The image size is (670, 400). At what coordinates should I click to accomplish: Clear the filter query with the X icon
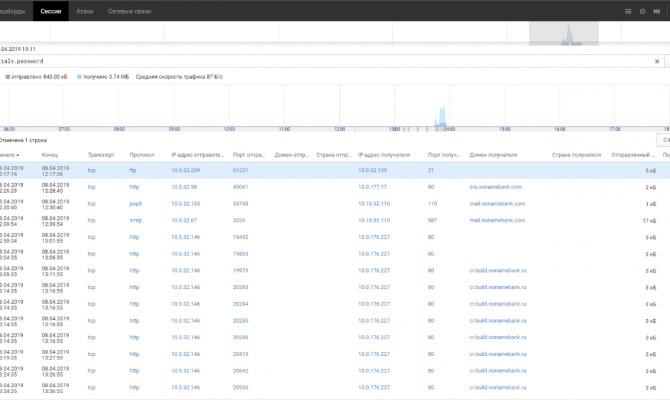click(x=657, y=62)
